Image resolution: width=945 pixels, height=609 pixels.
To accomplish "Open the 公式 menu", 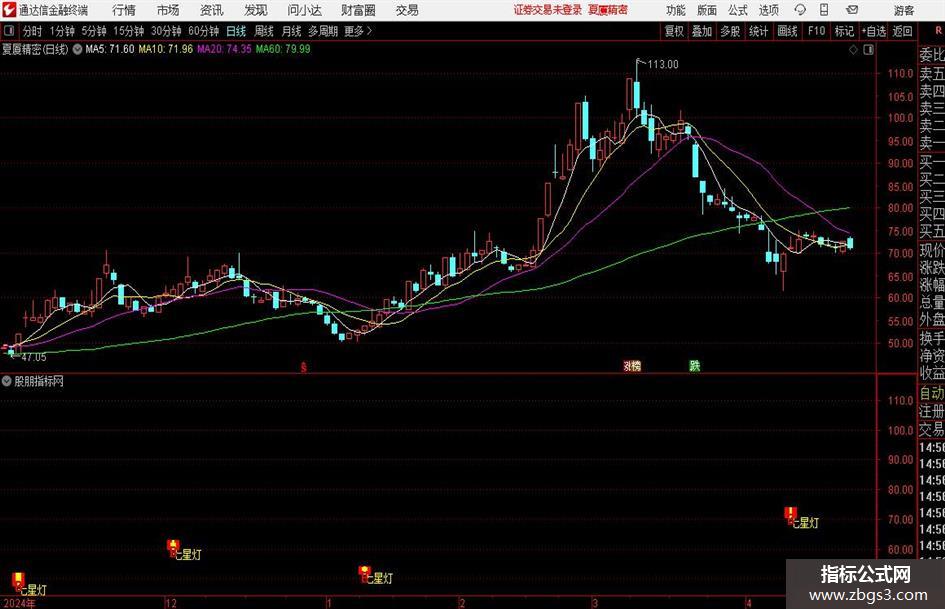I will pyautogui.click(x=738, y=10).
